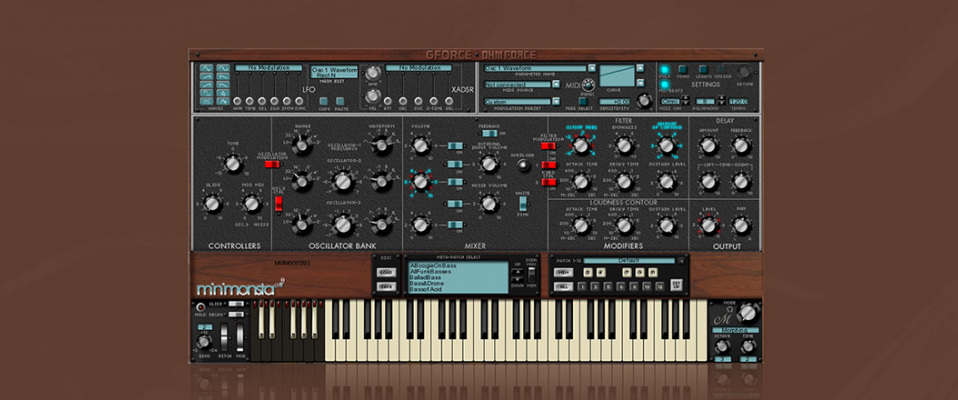Click the MIDI Free Select button
Image resolution: width=958 pixels, height=400 pixels.
click(583, 101)
